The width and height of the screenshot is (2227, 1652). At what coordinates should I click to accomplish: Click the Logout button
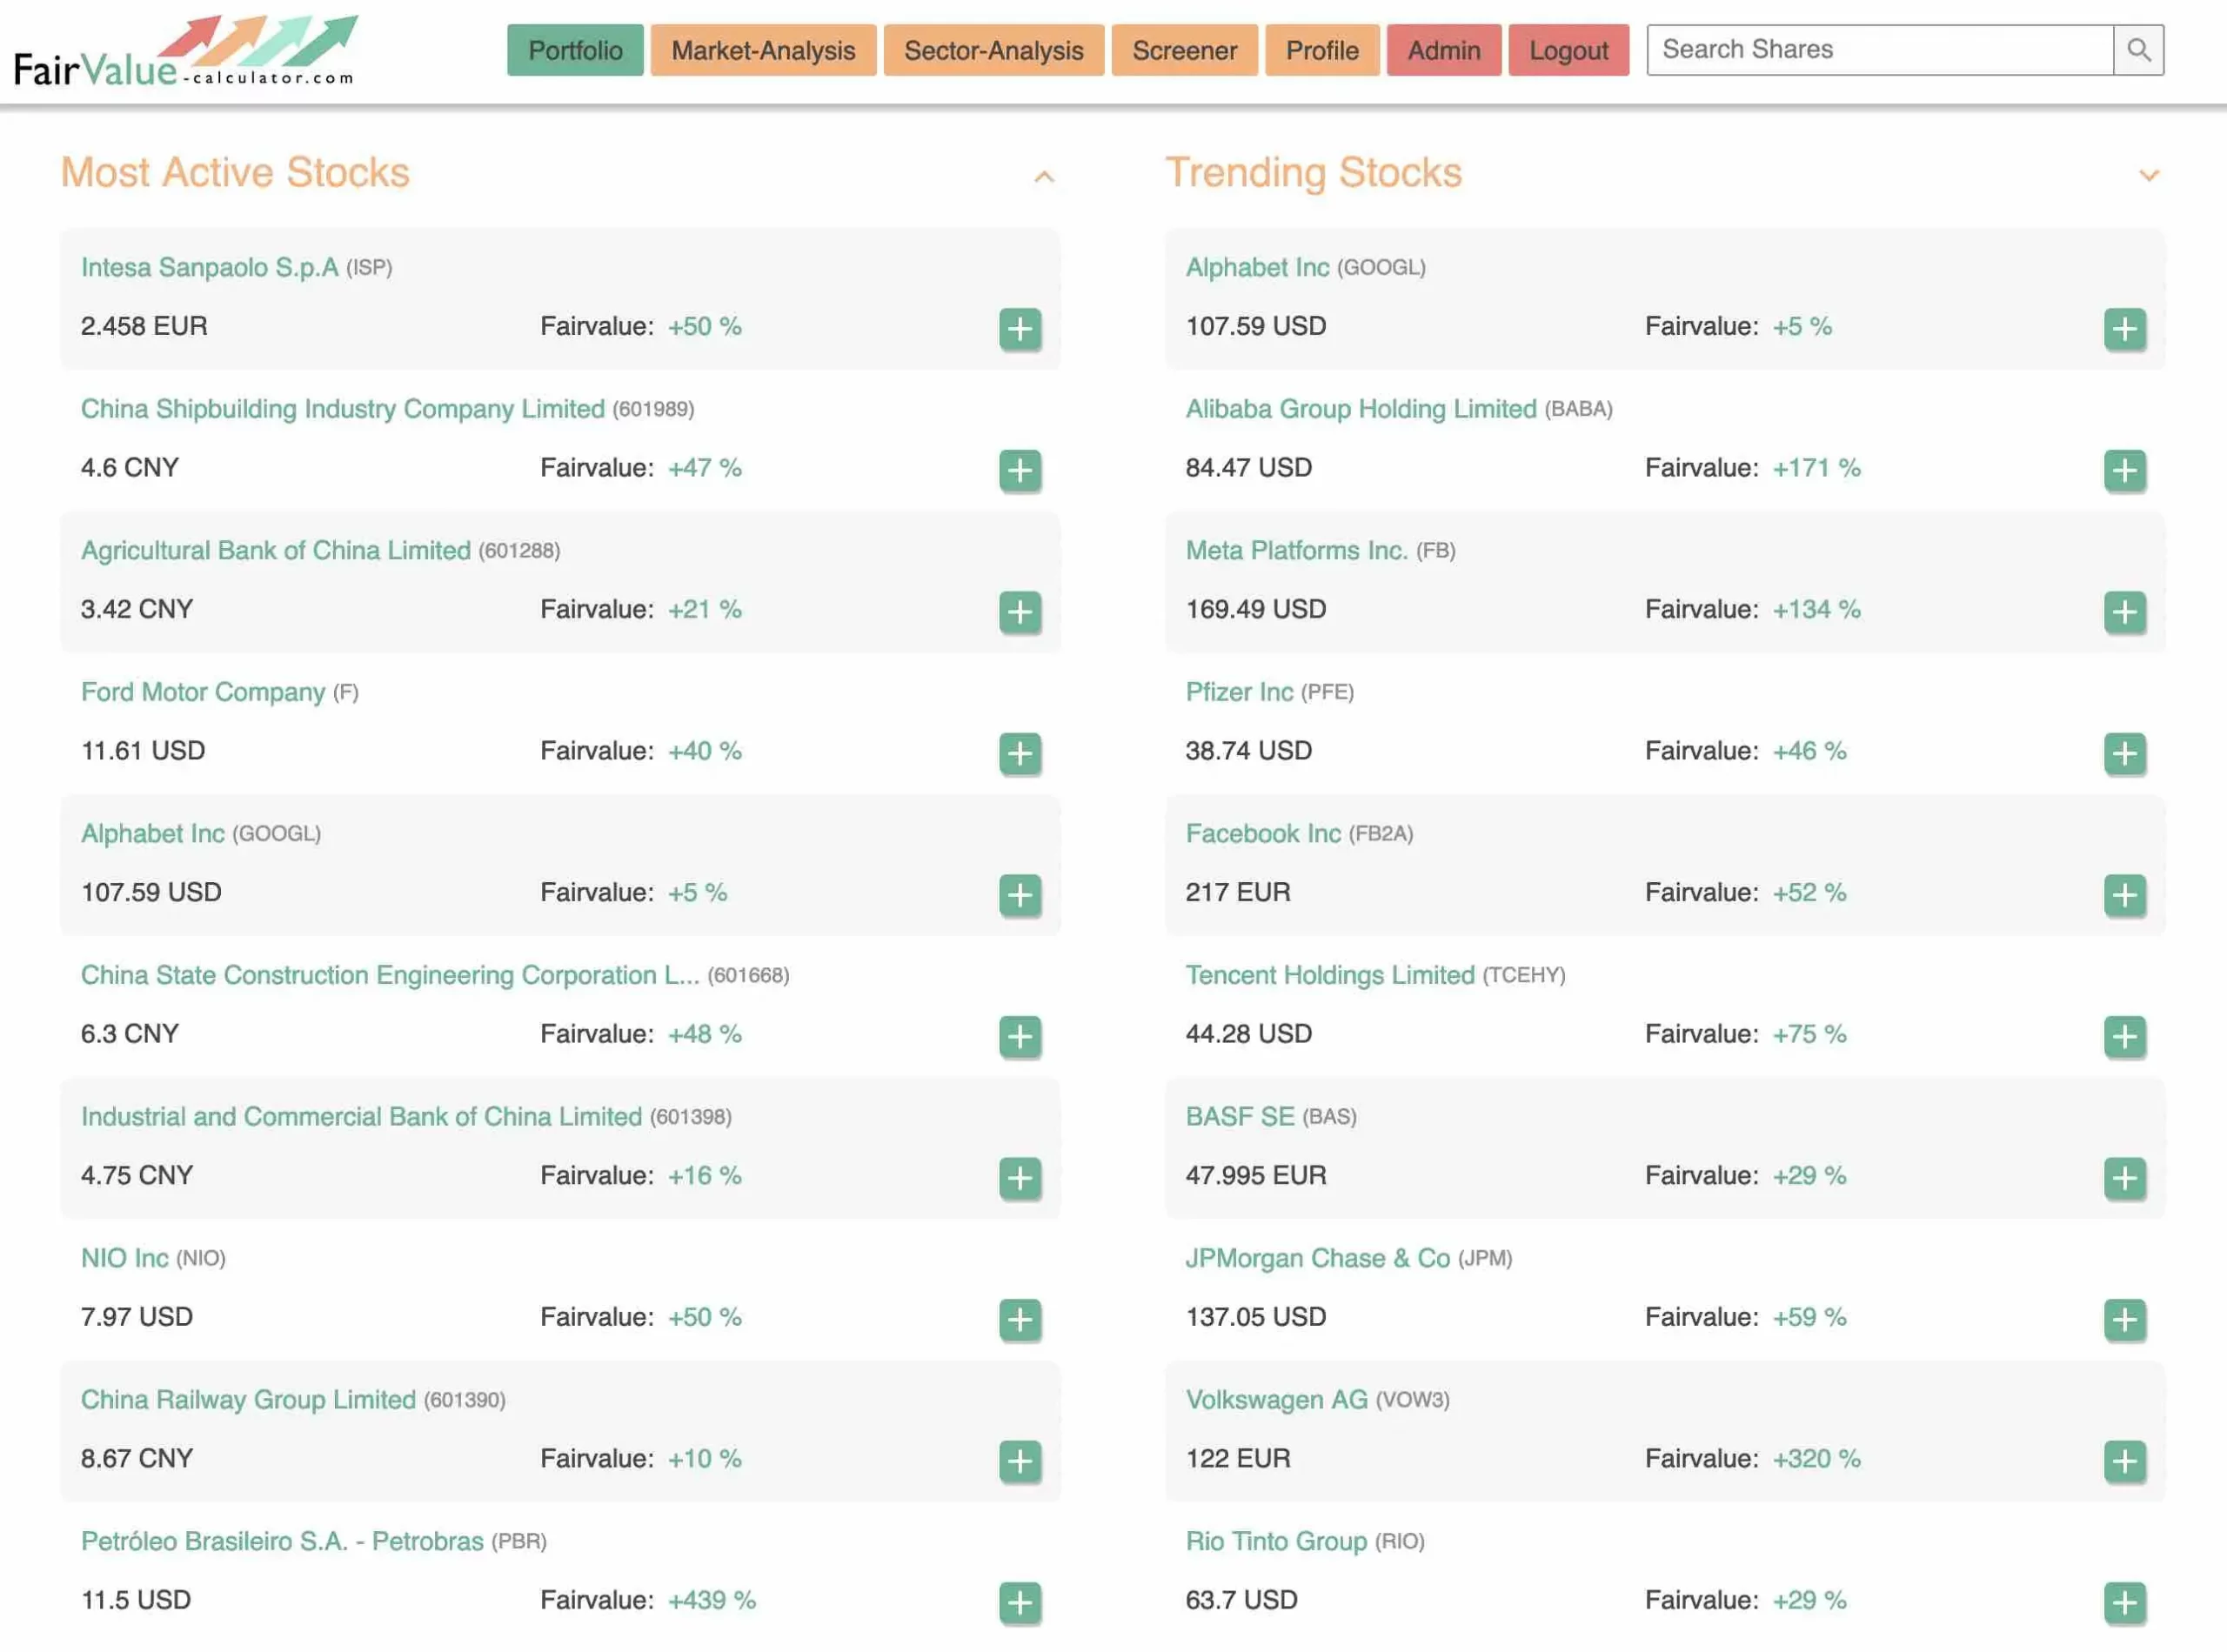click(1568, 47)
